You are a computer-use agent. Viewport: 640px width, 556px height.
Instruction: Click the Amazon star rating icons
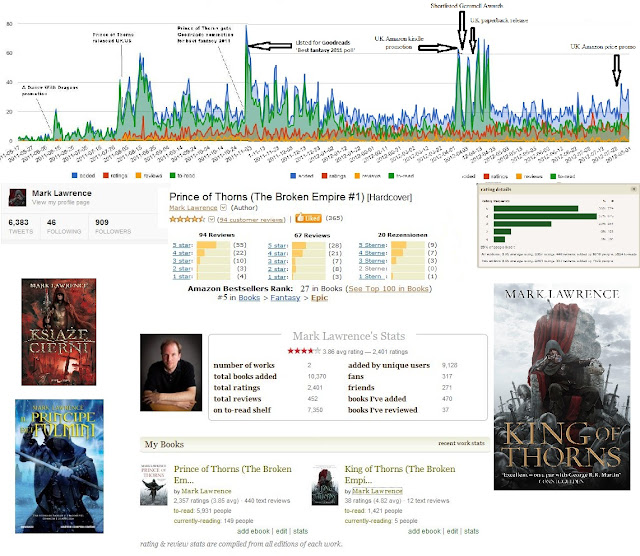point(187,219)
